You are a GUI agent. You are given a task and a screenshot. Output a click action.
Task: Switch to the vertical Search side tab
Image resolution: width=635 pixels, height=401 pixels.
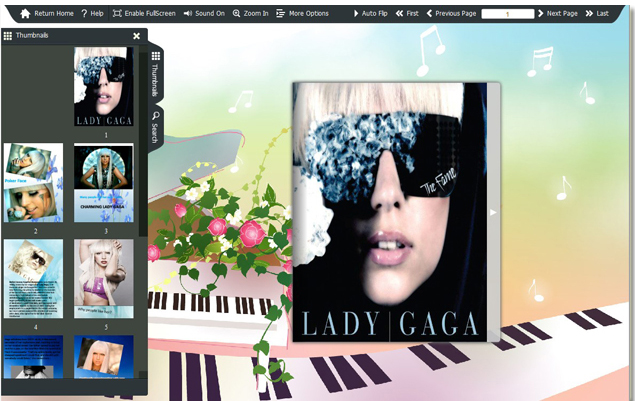point(156,128)
